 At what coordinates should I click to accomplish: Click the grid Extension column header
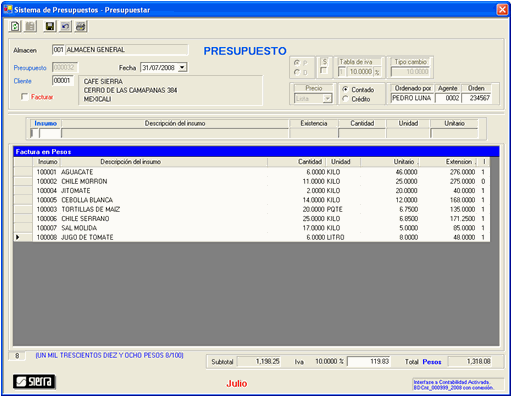tap(448, 162)
